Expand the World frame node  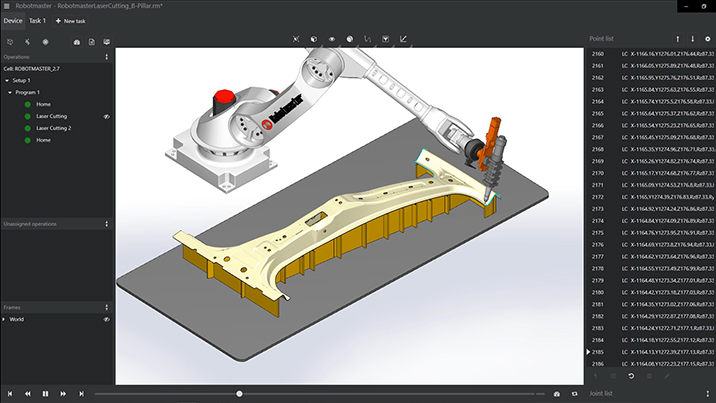click(4, 319)
